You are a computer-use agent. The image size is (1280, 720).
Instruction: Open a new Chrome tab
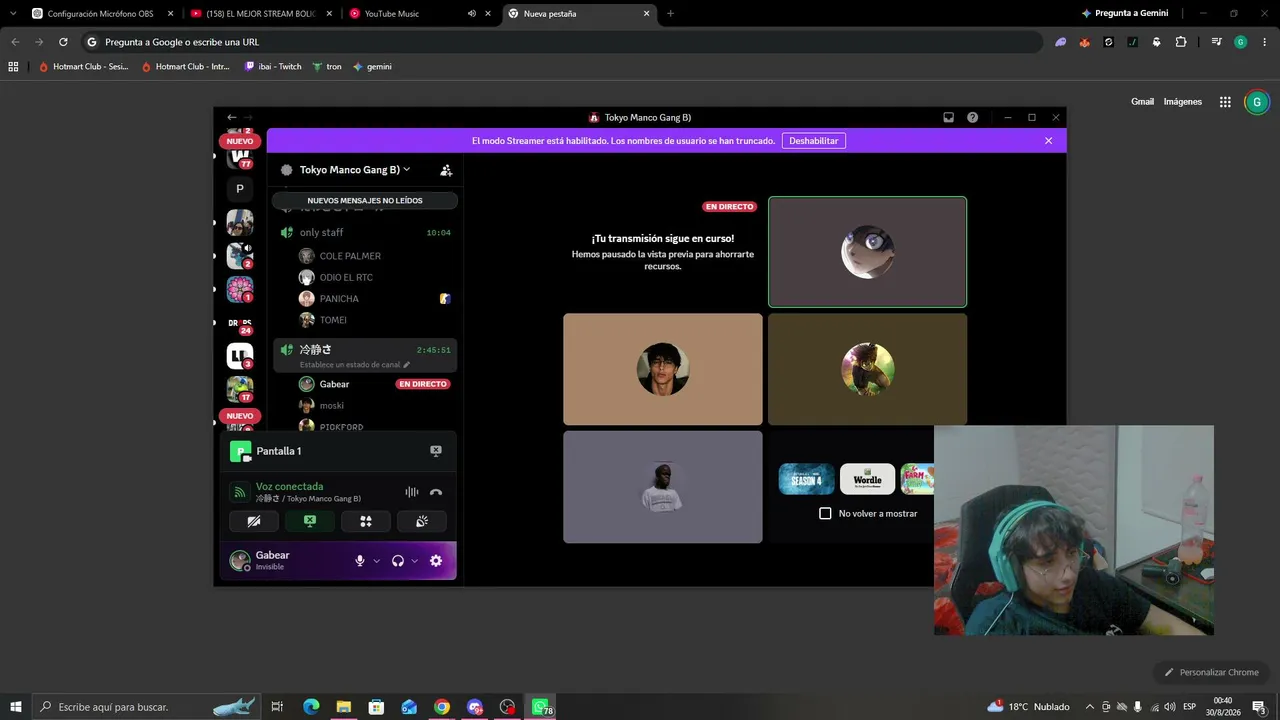(x=670, y=14)
